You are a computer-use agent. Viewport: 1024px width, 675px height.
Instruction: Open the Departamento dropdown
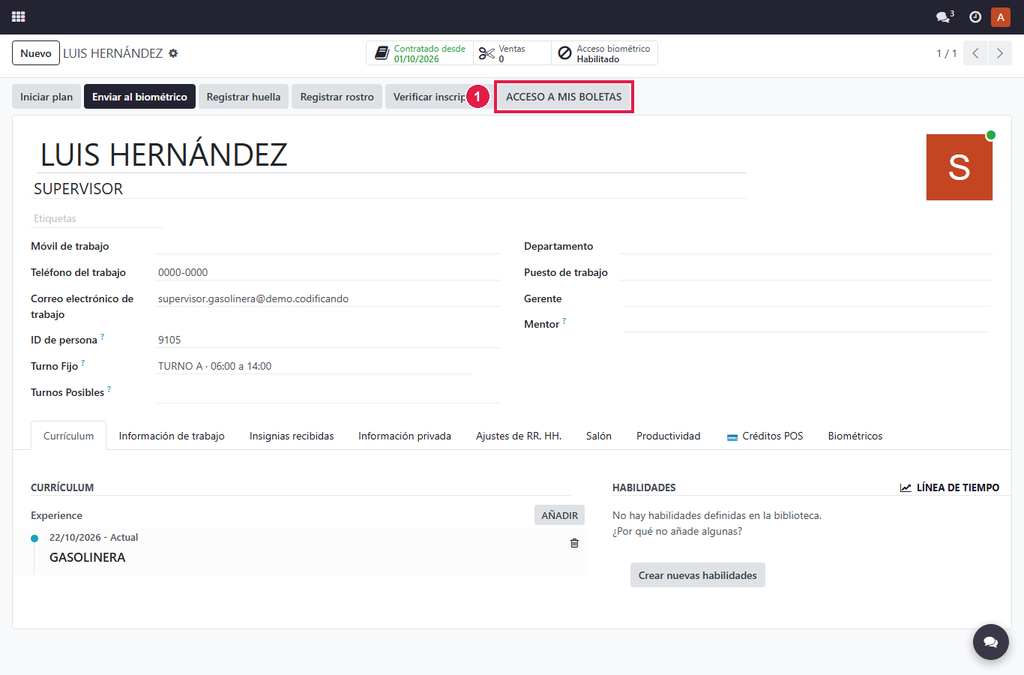807,246
